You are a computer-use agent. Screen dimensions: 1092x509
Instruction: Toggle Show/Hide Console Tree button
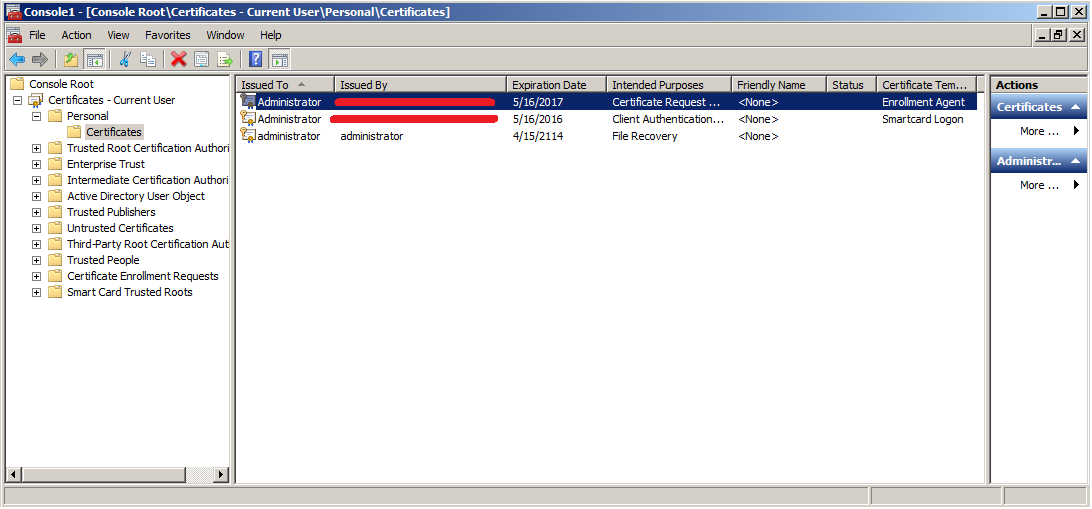(94, 59)
